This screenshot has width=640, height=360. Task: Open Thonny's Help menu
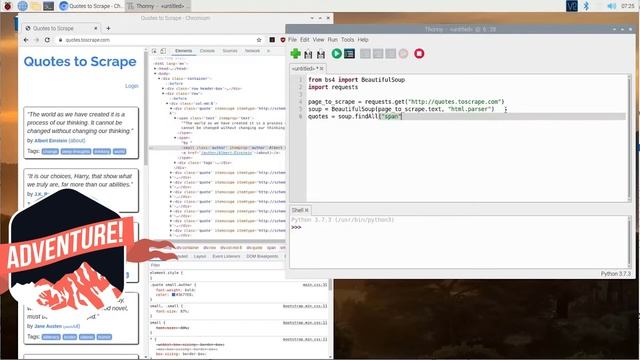coord(363,40)
